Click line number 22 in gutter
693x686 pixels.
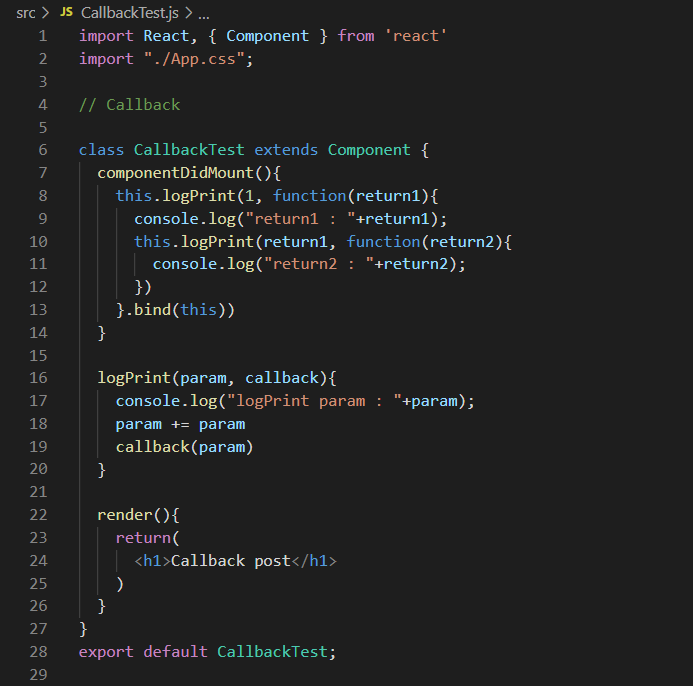(38, 515)
